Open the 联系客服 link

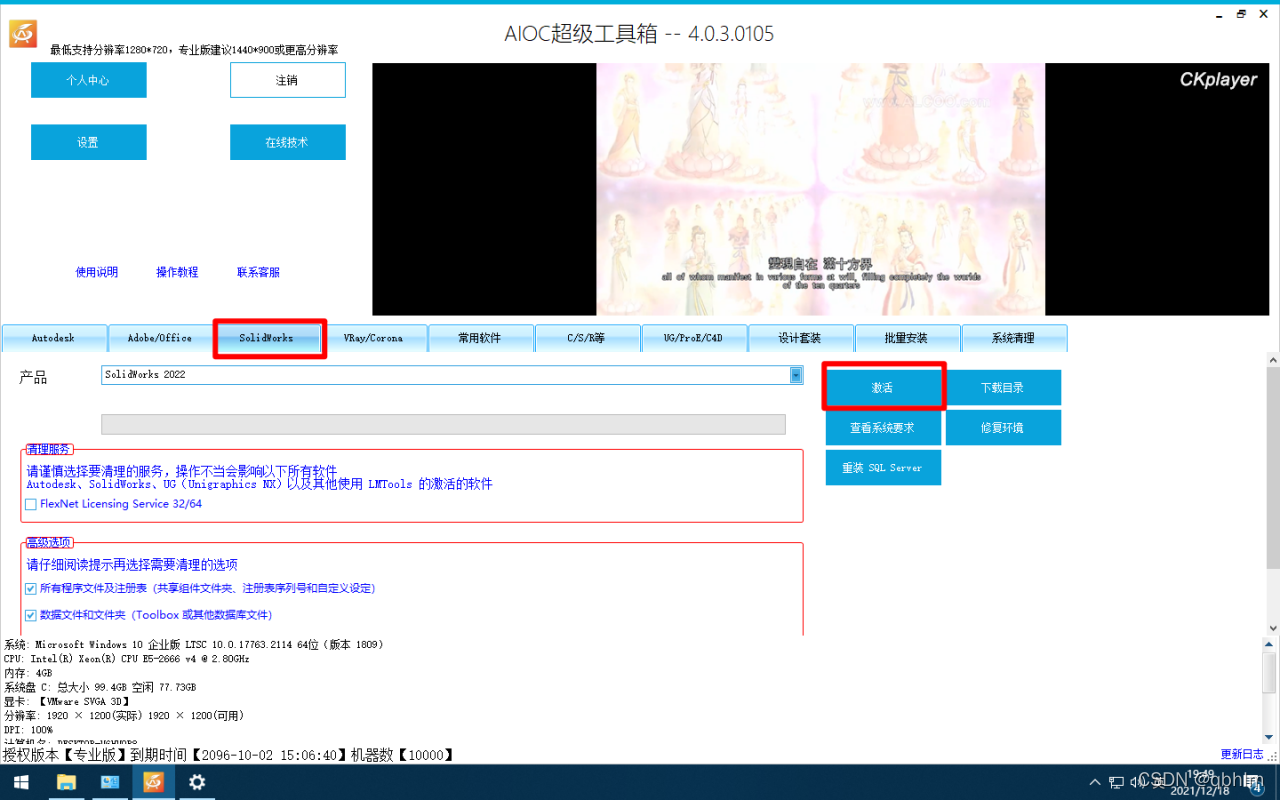258,272
